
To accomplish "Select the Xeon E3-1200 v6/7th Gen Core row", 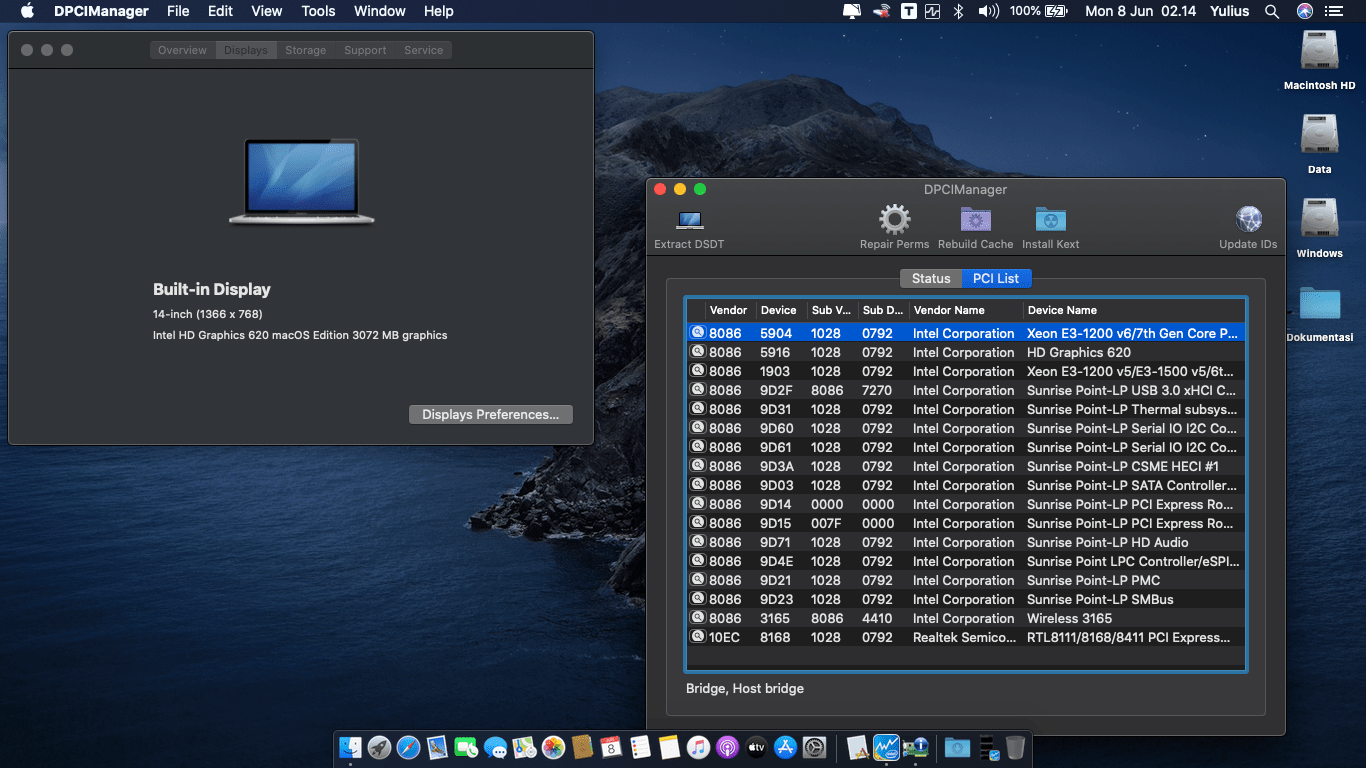I will (x=966, y=333).
